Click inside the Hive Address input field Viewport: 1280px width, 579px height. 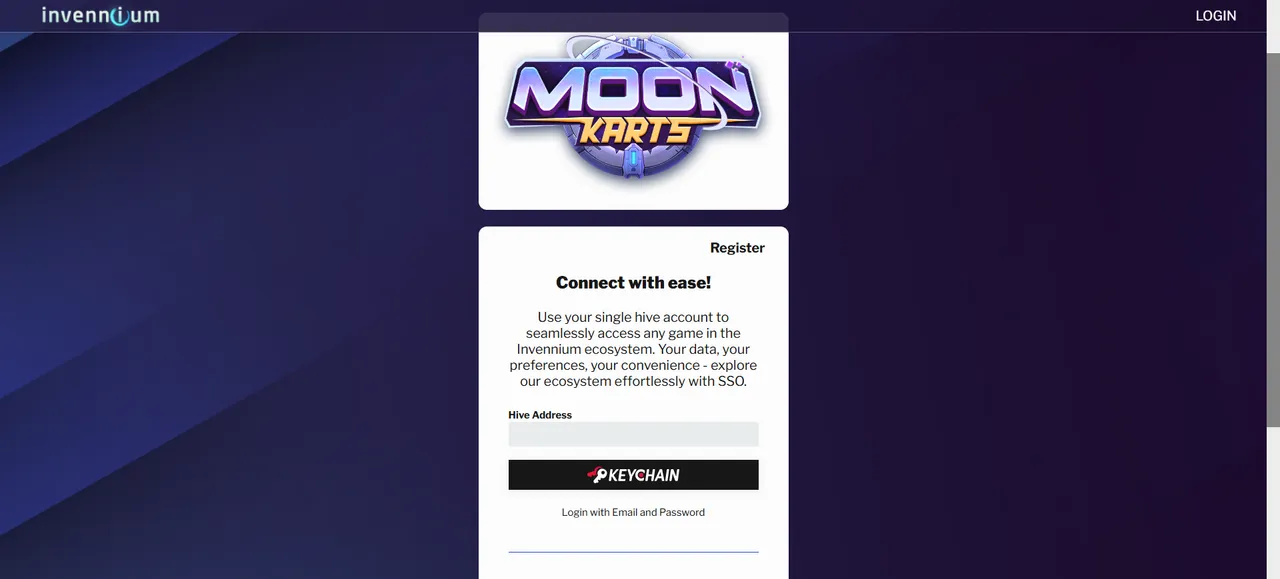(x=633, y=433)
